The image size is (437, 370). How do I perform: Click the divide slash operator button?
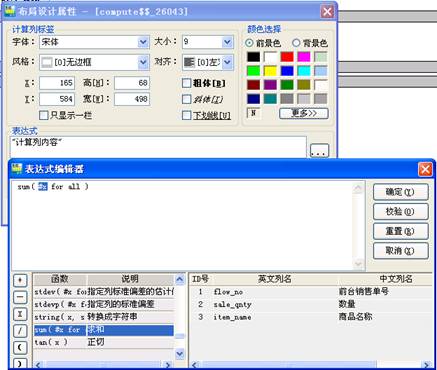click(x=20, y=331)
